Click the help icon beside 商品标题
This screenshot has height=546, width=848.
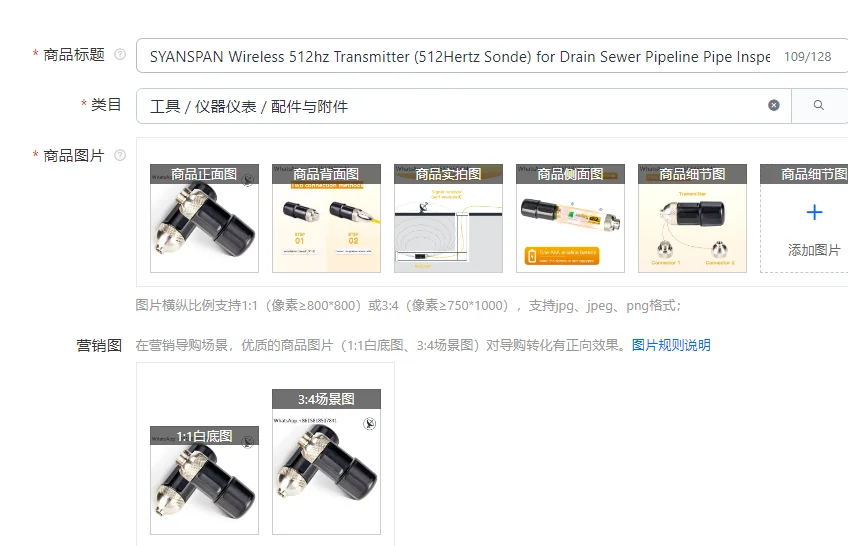(120, 54)
